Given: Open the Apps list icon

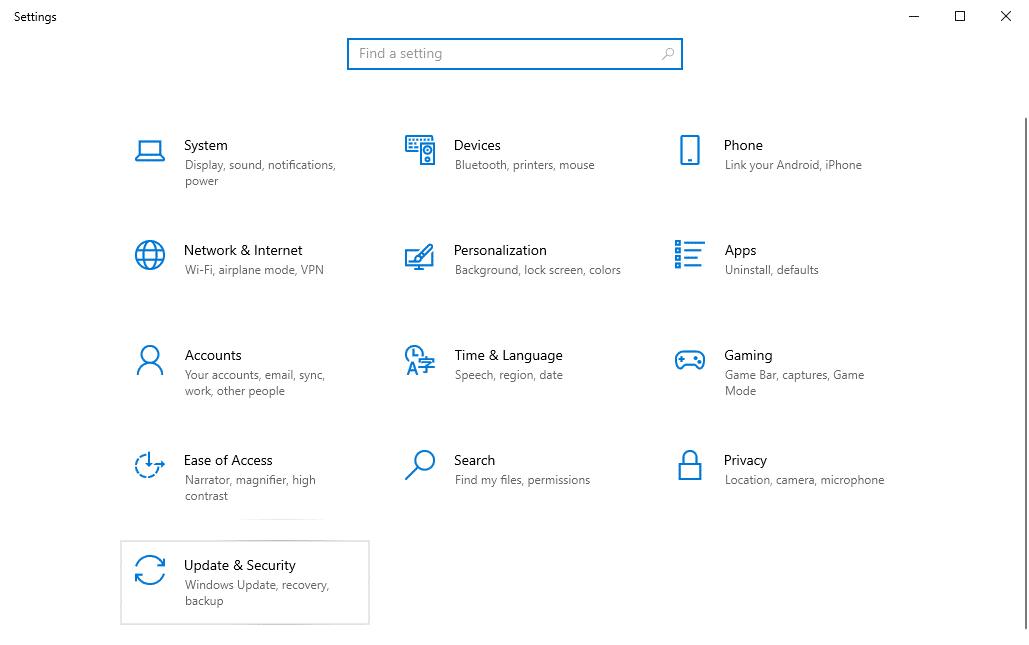Looking at the screenshot, I should click(x=689, y=255).
